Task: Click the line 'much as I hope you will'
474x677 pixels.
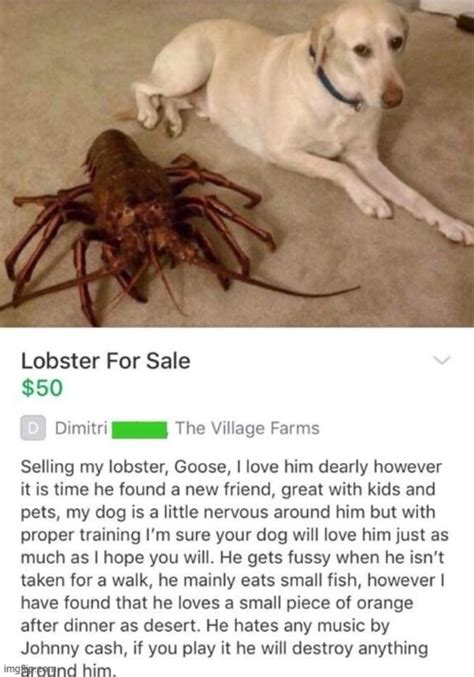Action: pos(117,558)
